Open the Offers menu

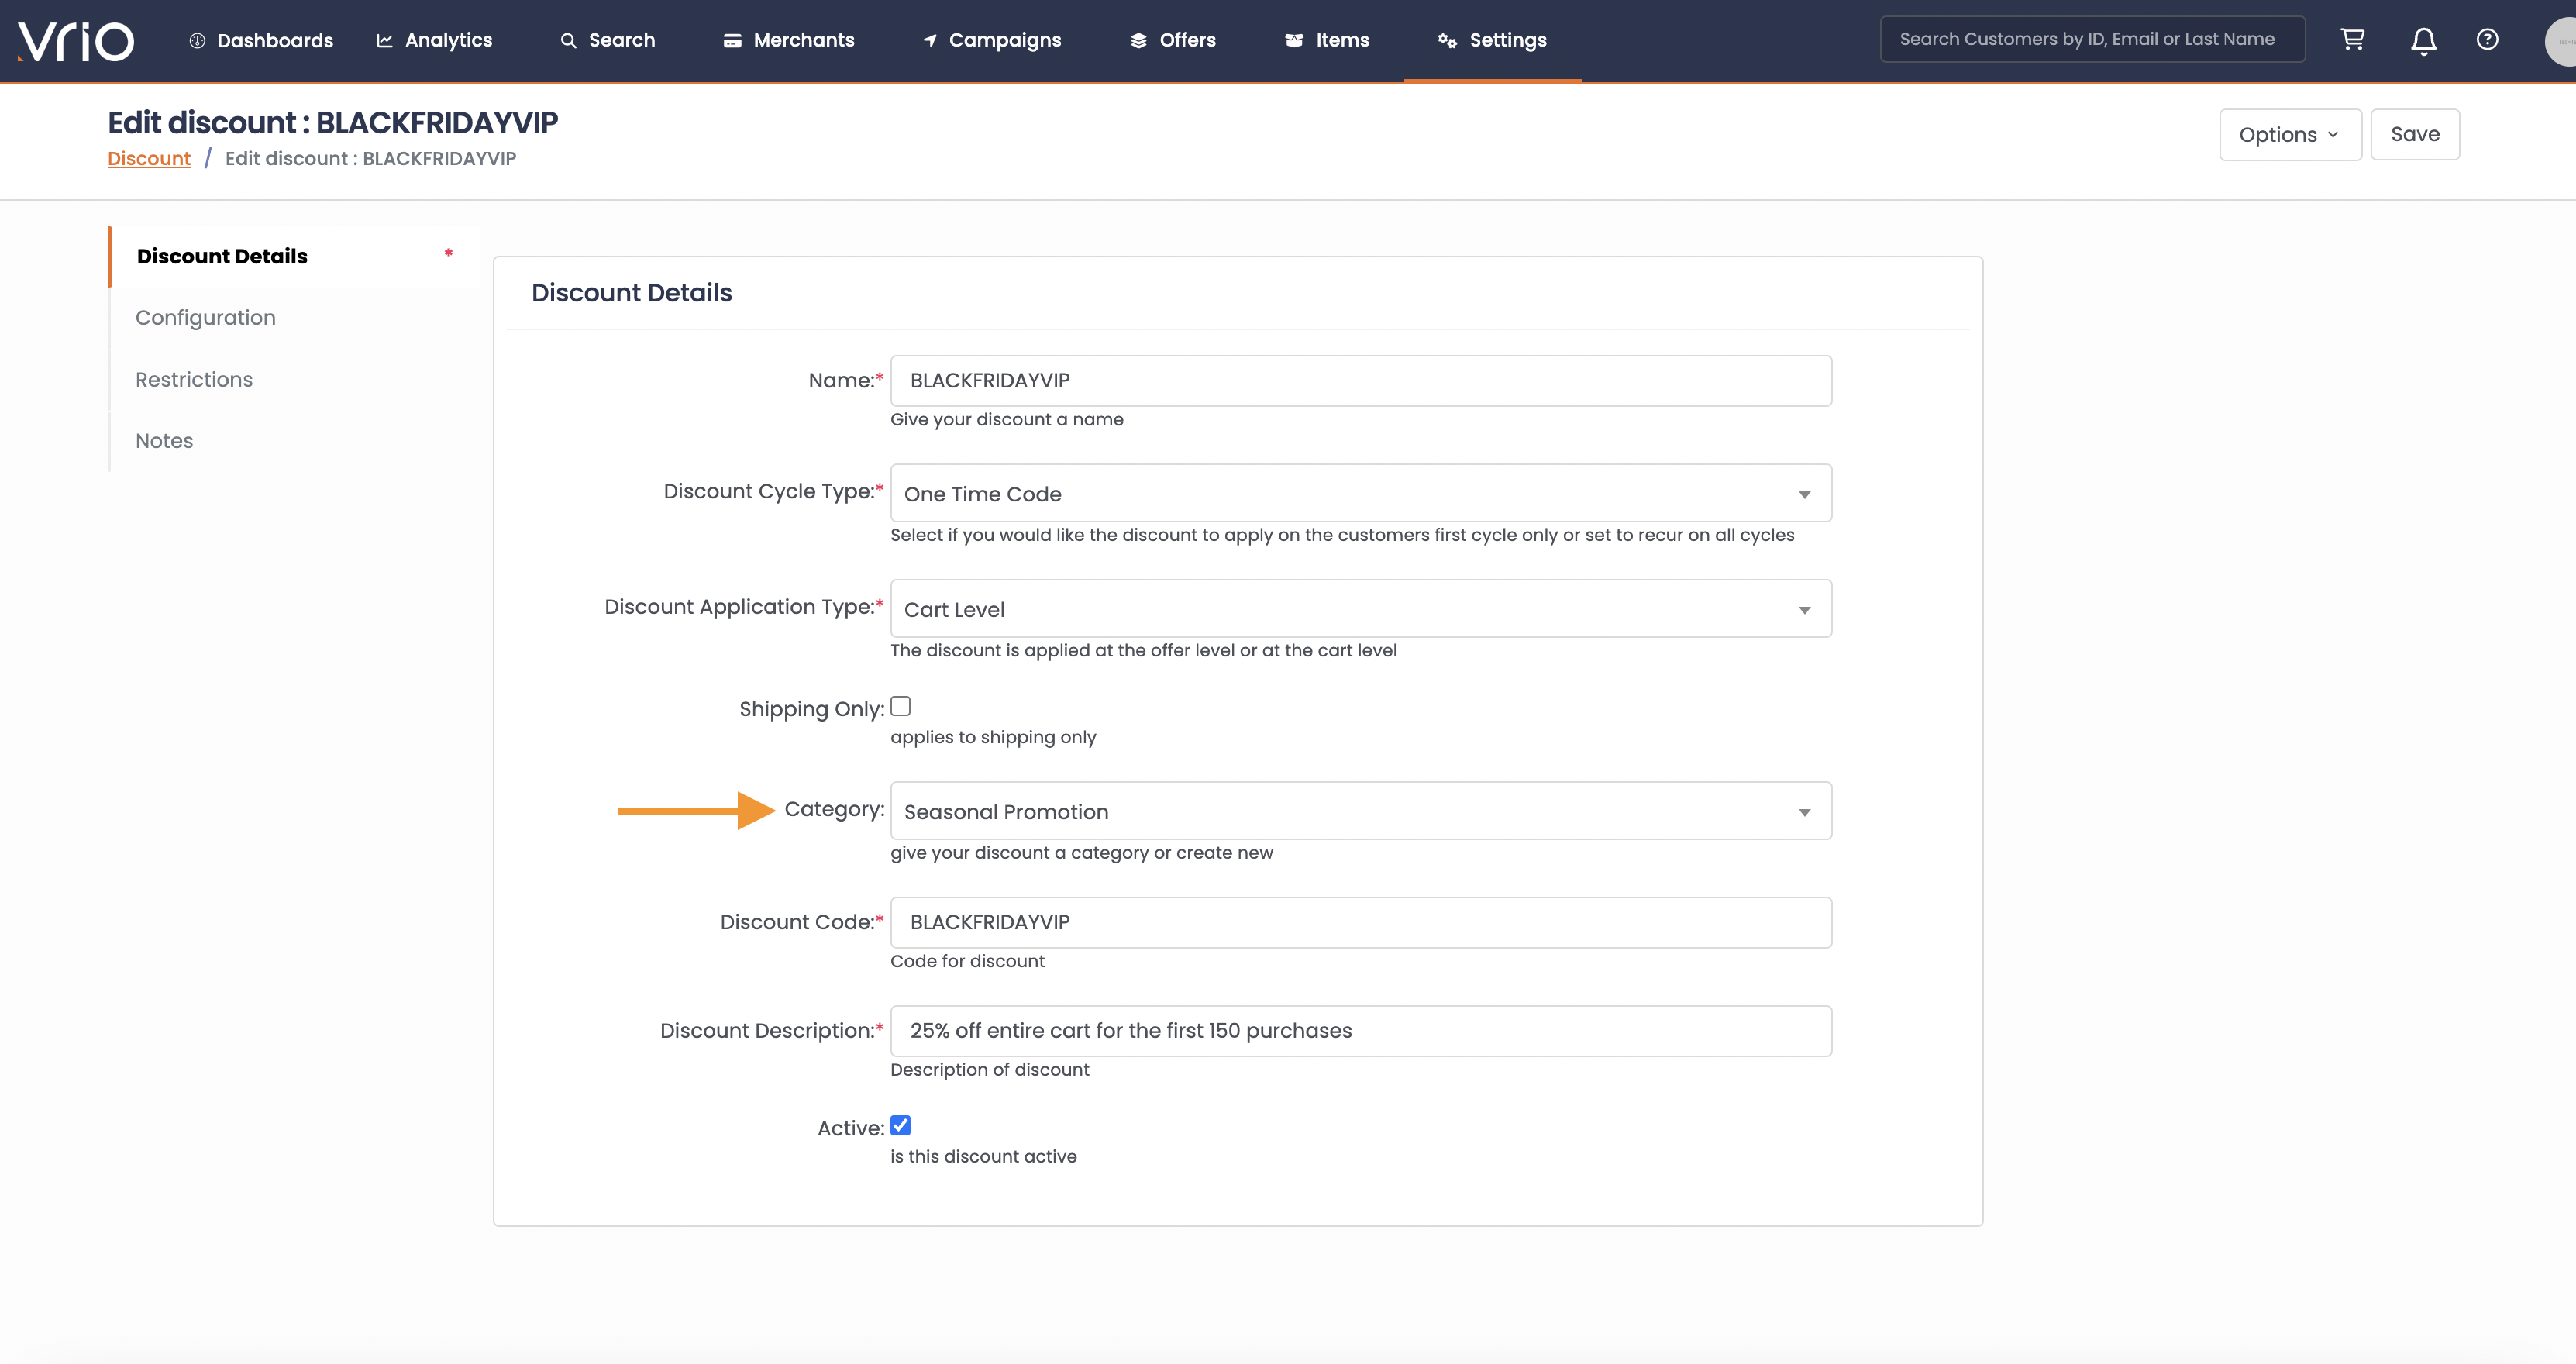tap(1173, 40)
